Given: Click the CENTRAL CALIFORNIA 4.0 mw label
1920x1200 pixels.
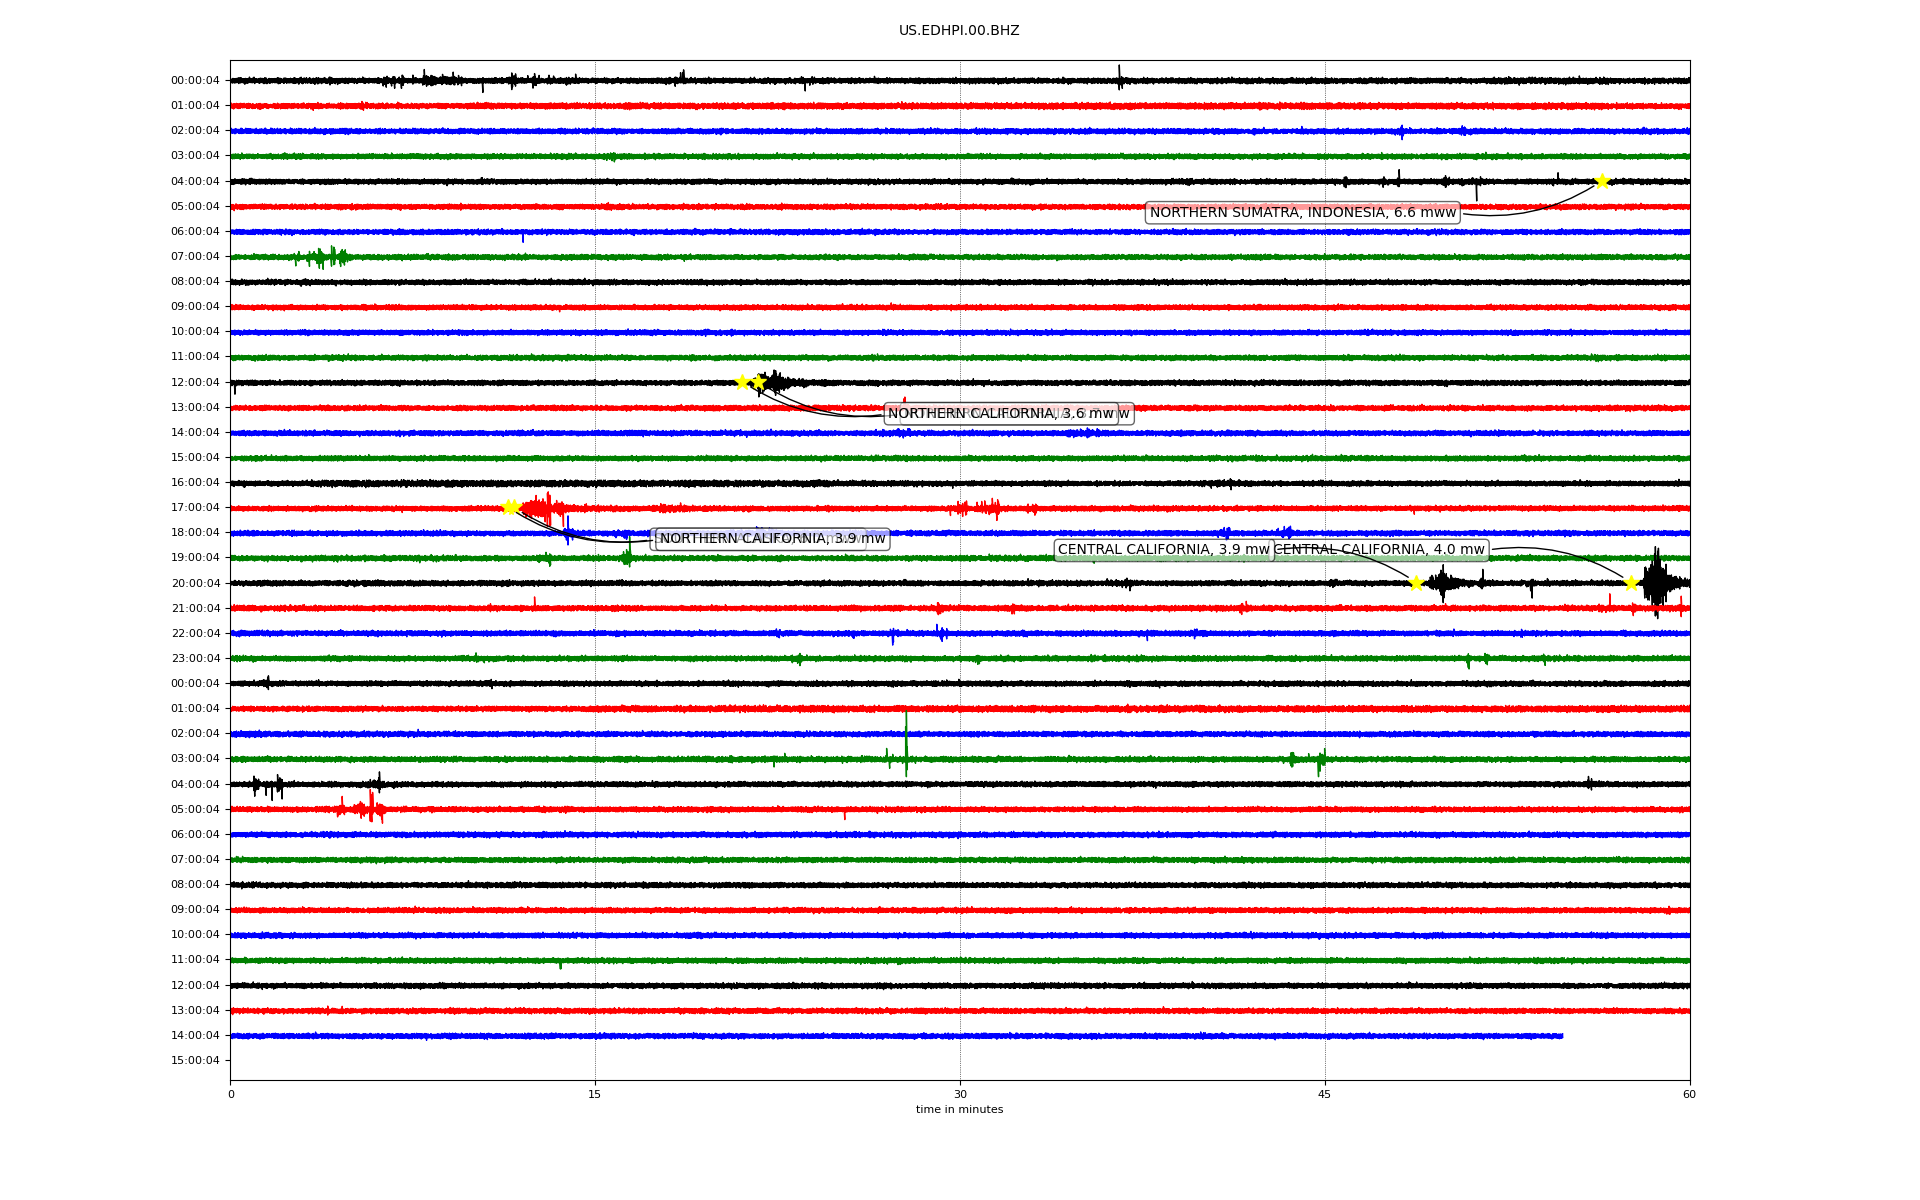Looking at the screenshot, I should coord(1382,549).
